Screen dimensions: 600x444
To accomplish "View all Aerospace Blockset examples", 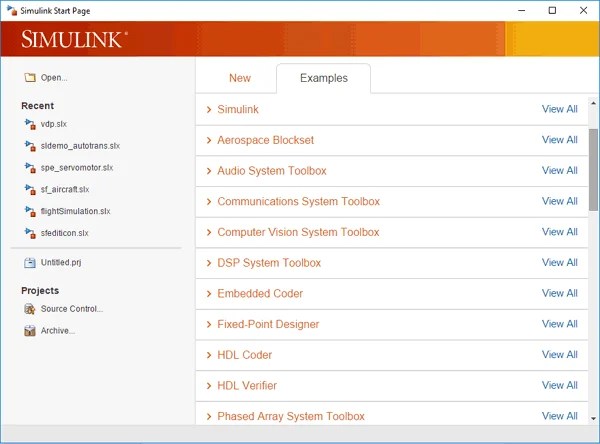I will [x=559, y=140].
